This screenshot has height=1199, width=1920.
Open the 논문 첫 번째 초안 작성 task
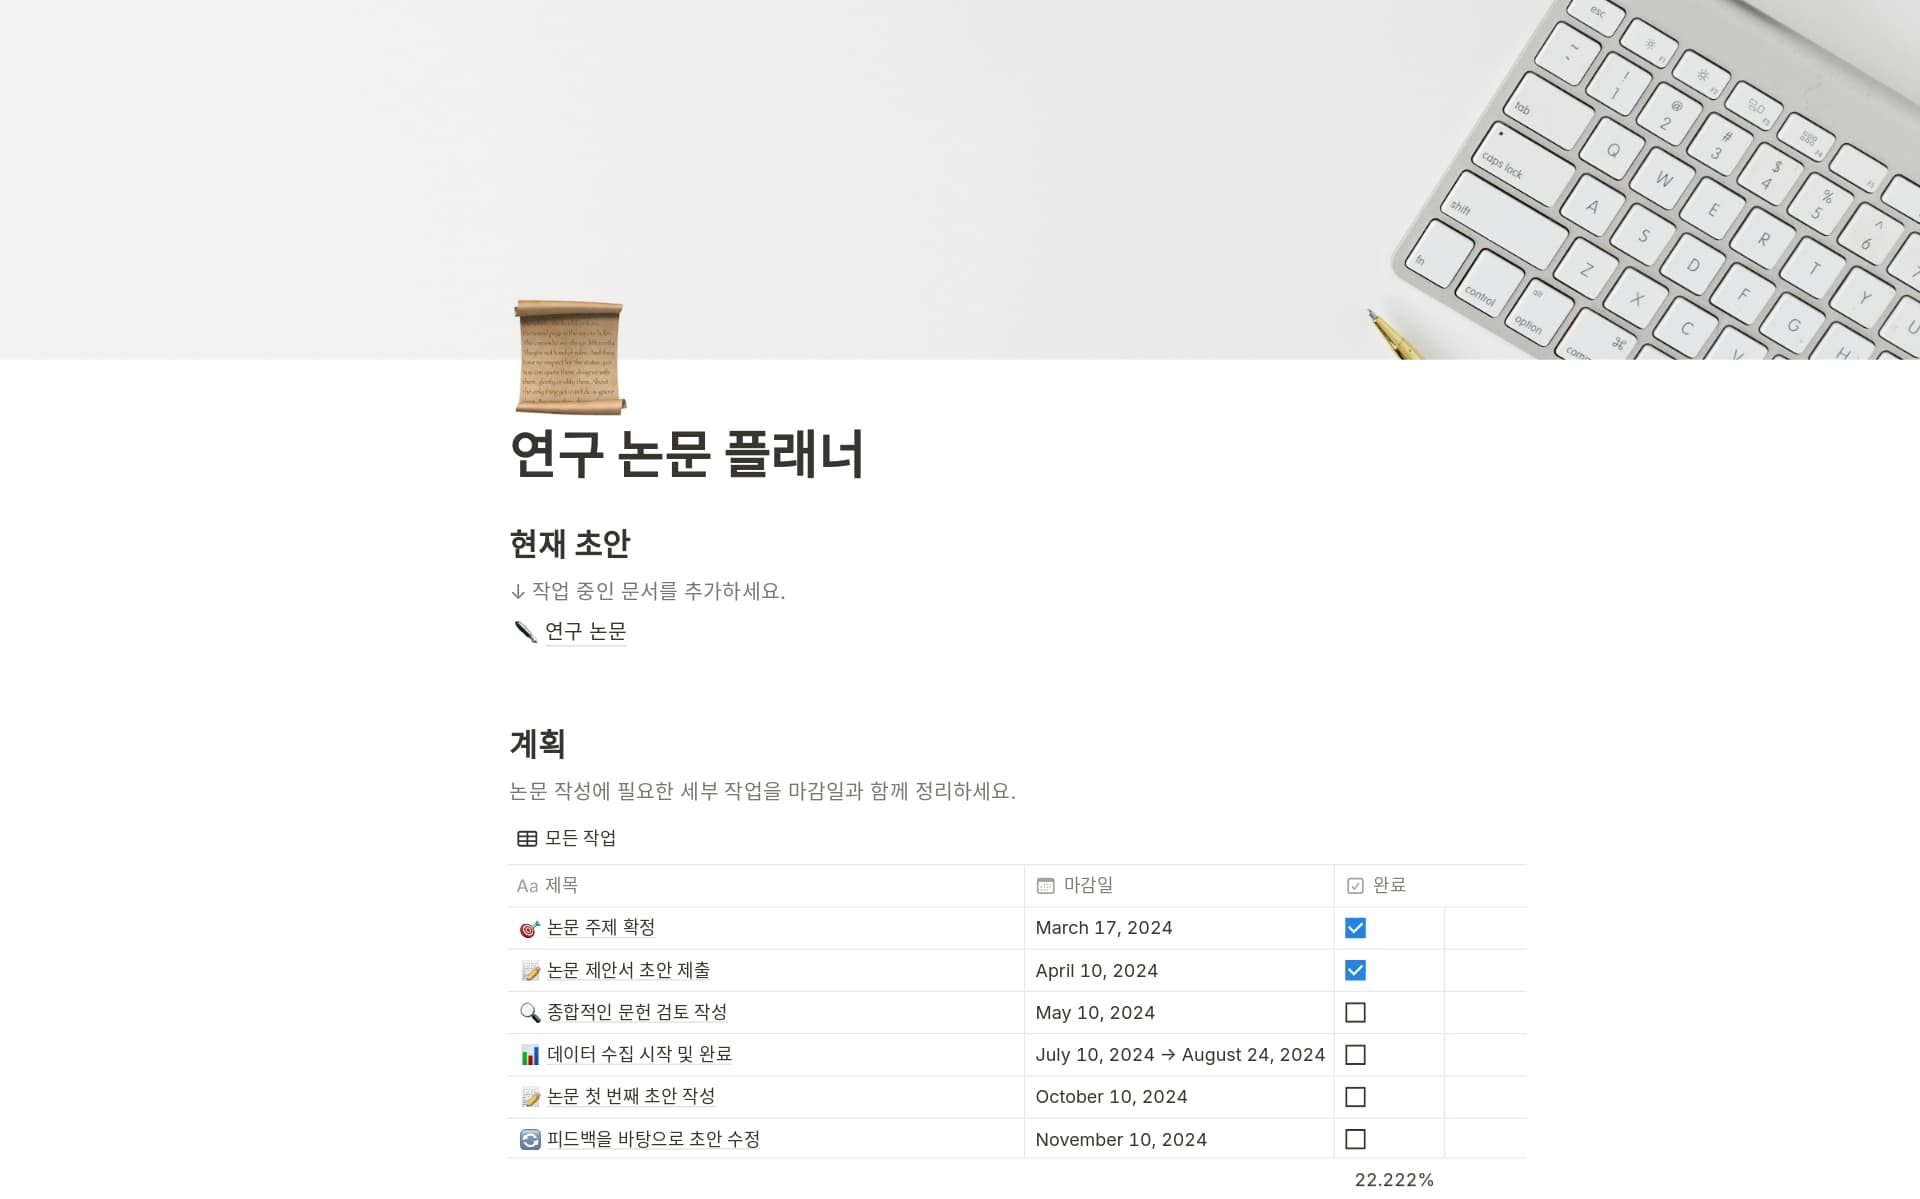(x=630, y=1097)
